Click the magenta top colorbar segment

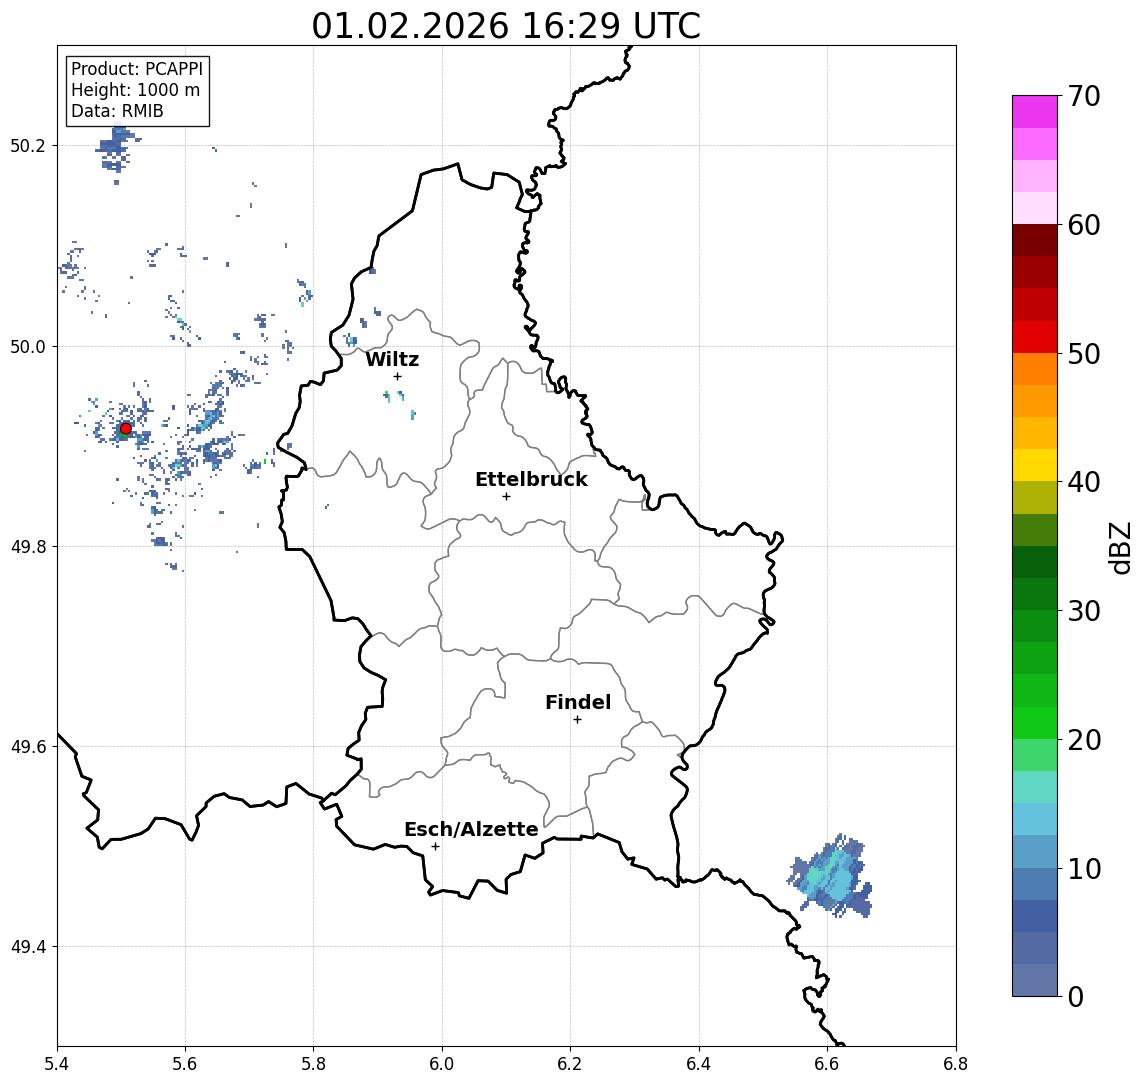pyautogui.click(x=1035, y=112)
